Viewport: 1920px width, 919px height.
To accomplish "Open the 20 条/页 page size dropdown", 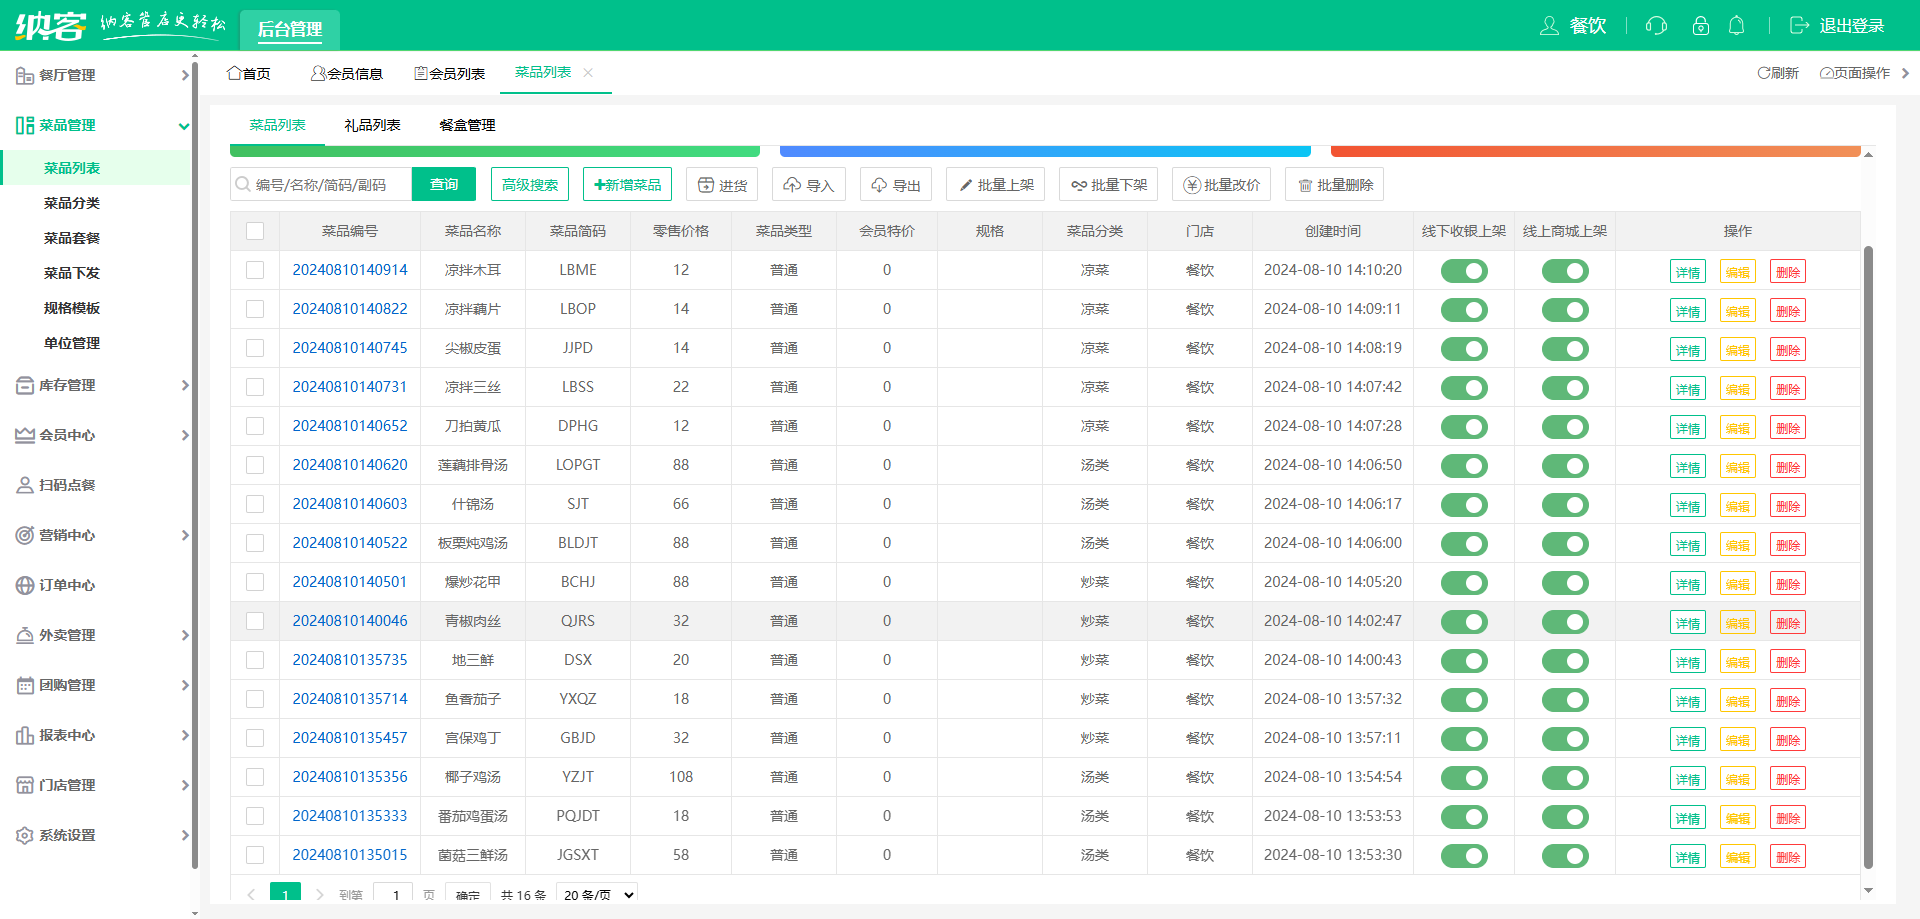I will coord(597,894).
